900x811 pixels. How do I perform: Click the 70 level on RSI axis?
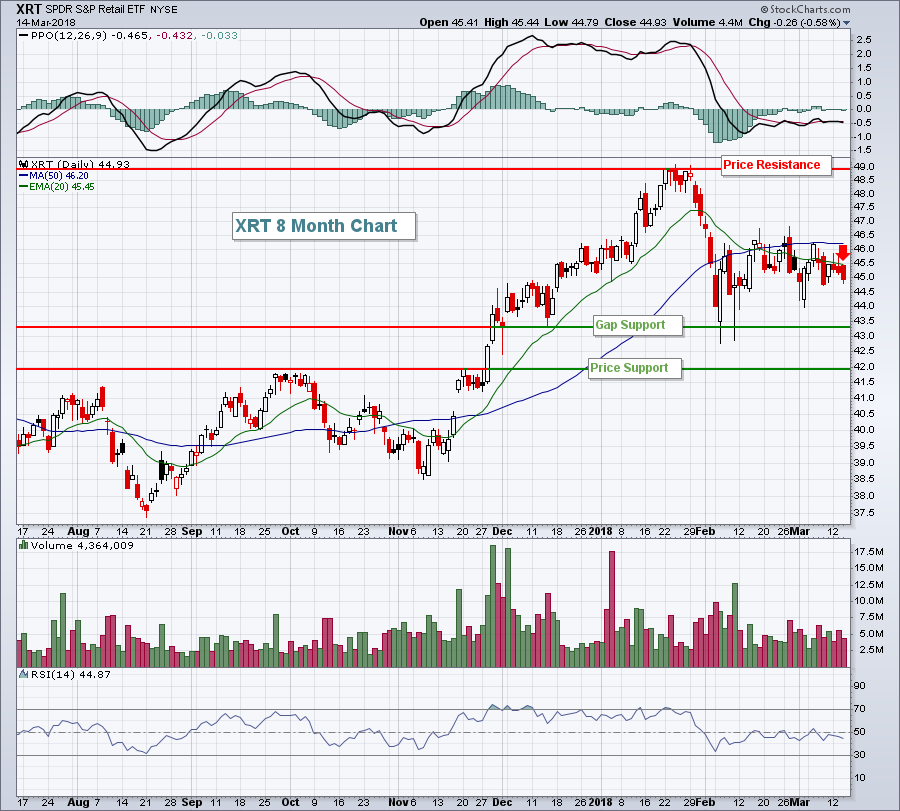[x=860, y=709]
